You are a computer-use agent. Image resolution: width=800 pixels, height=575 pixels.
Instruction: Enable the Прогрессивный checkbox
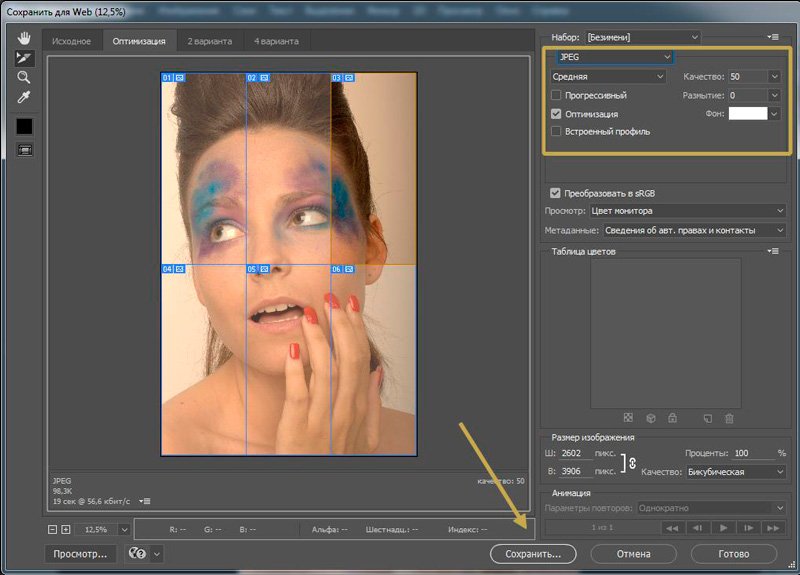point(556,95)
